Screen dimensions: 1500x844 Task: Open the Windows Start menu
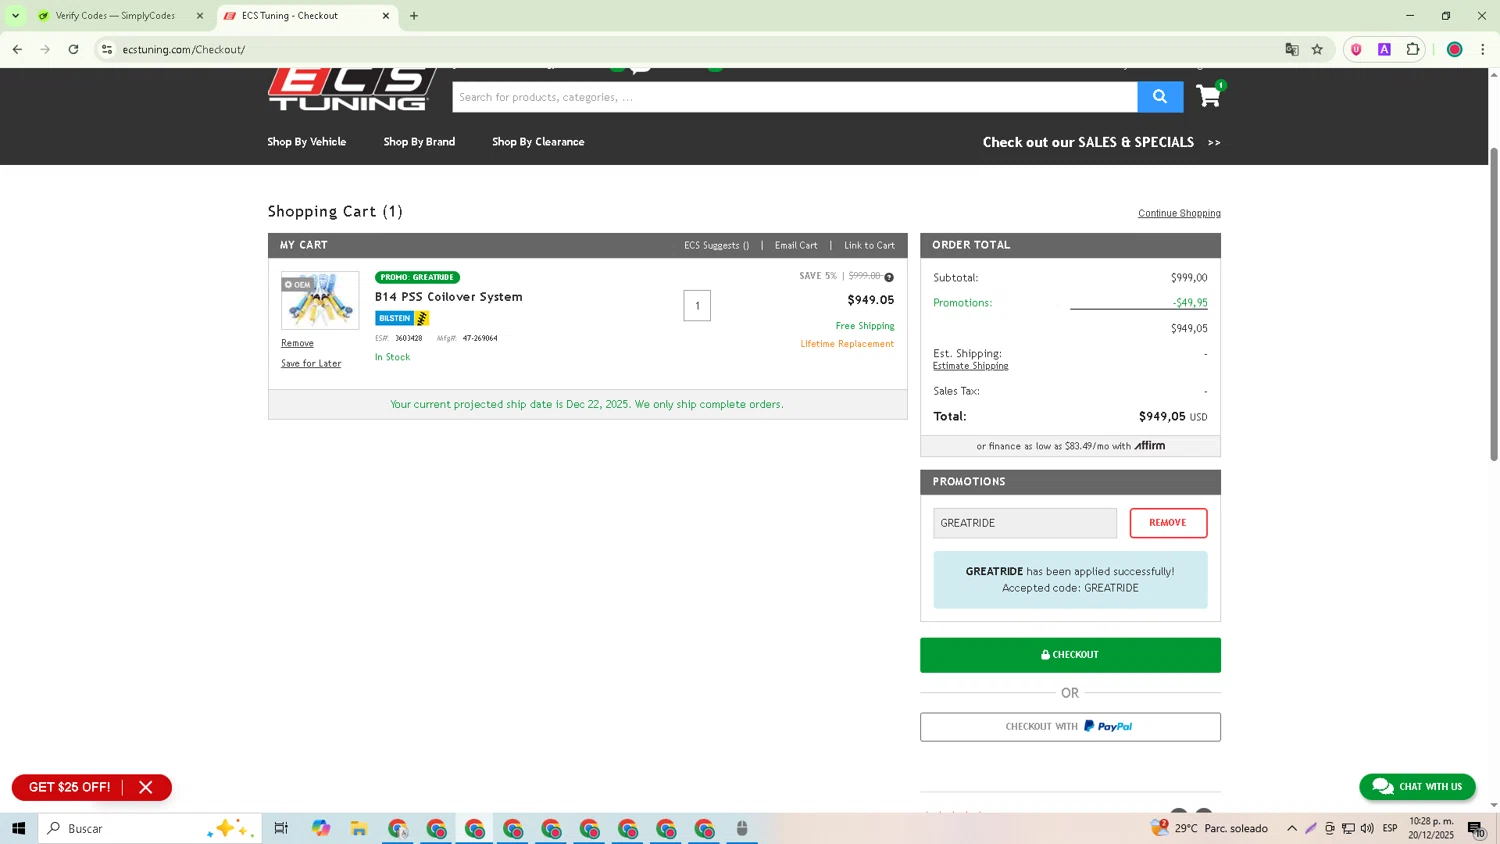[x=18, y=829]
